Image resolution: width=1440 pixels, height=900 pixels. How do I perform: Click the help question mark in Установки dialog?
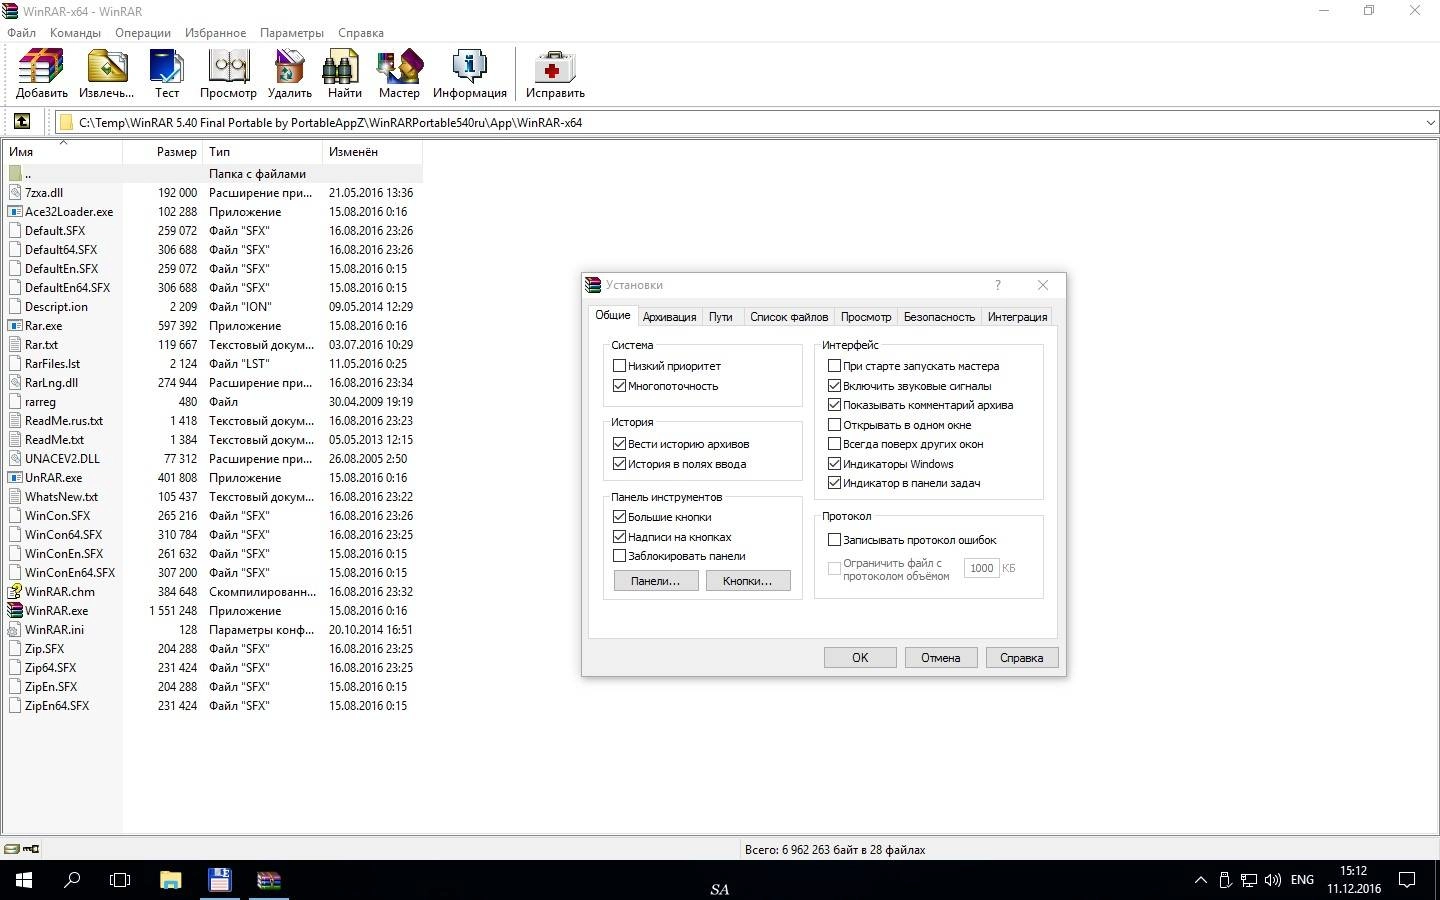coord(997,285)
